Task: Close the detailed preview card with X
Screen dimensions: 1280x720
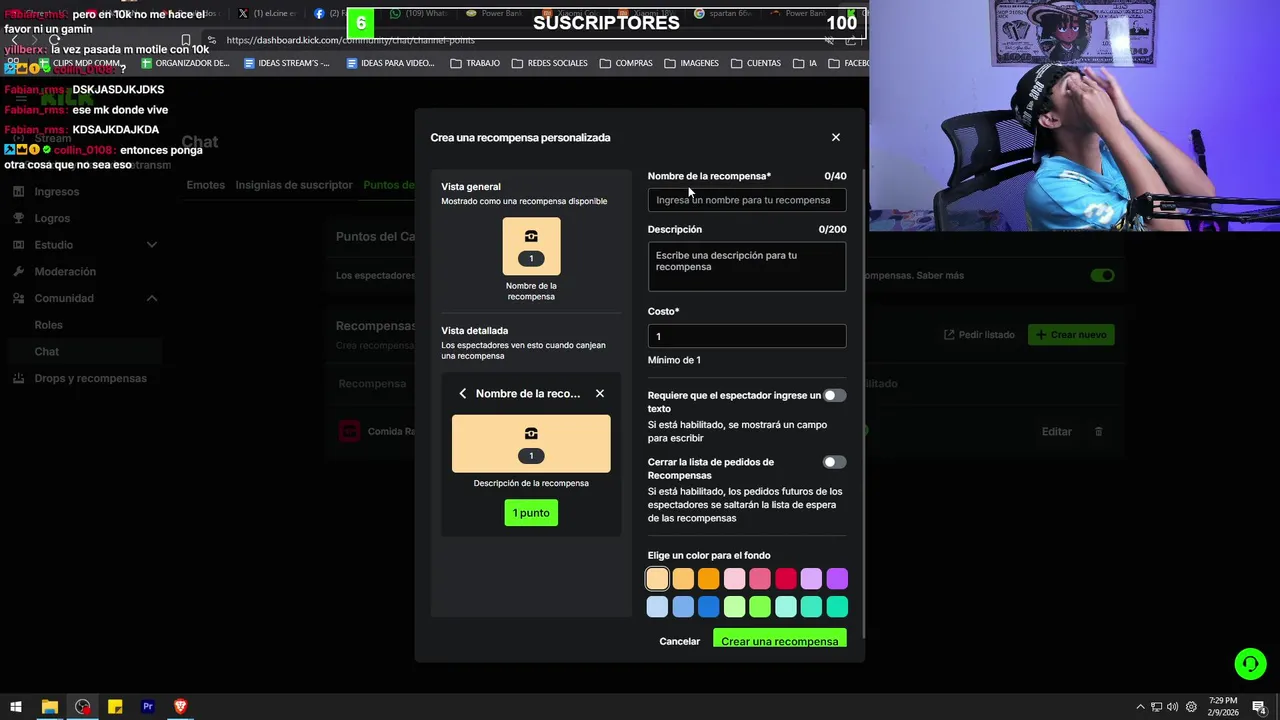Action: coord(600,394)
